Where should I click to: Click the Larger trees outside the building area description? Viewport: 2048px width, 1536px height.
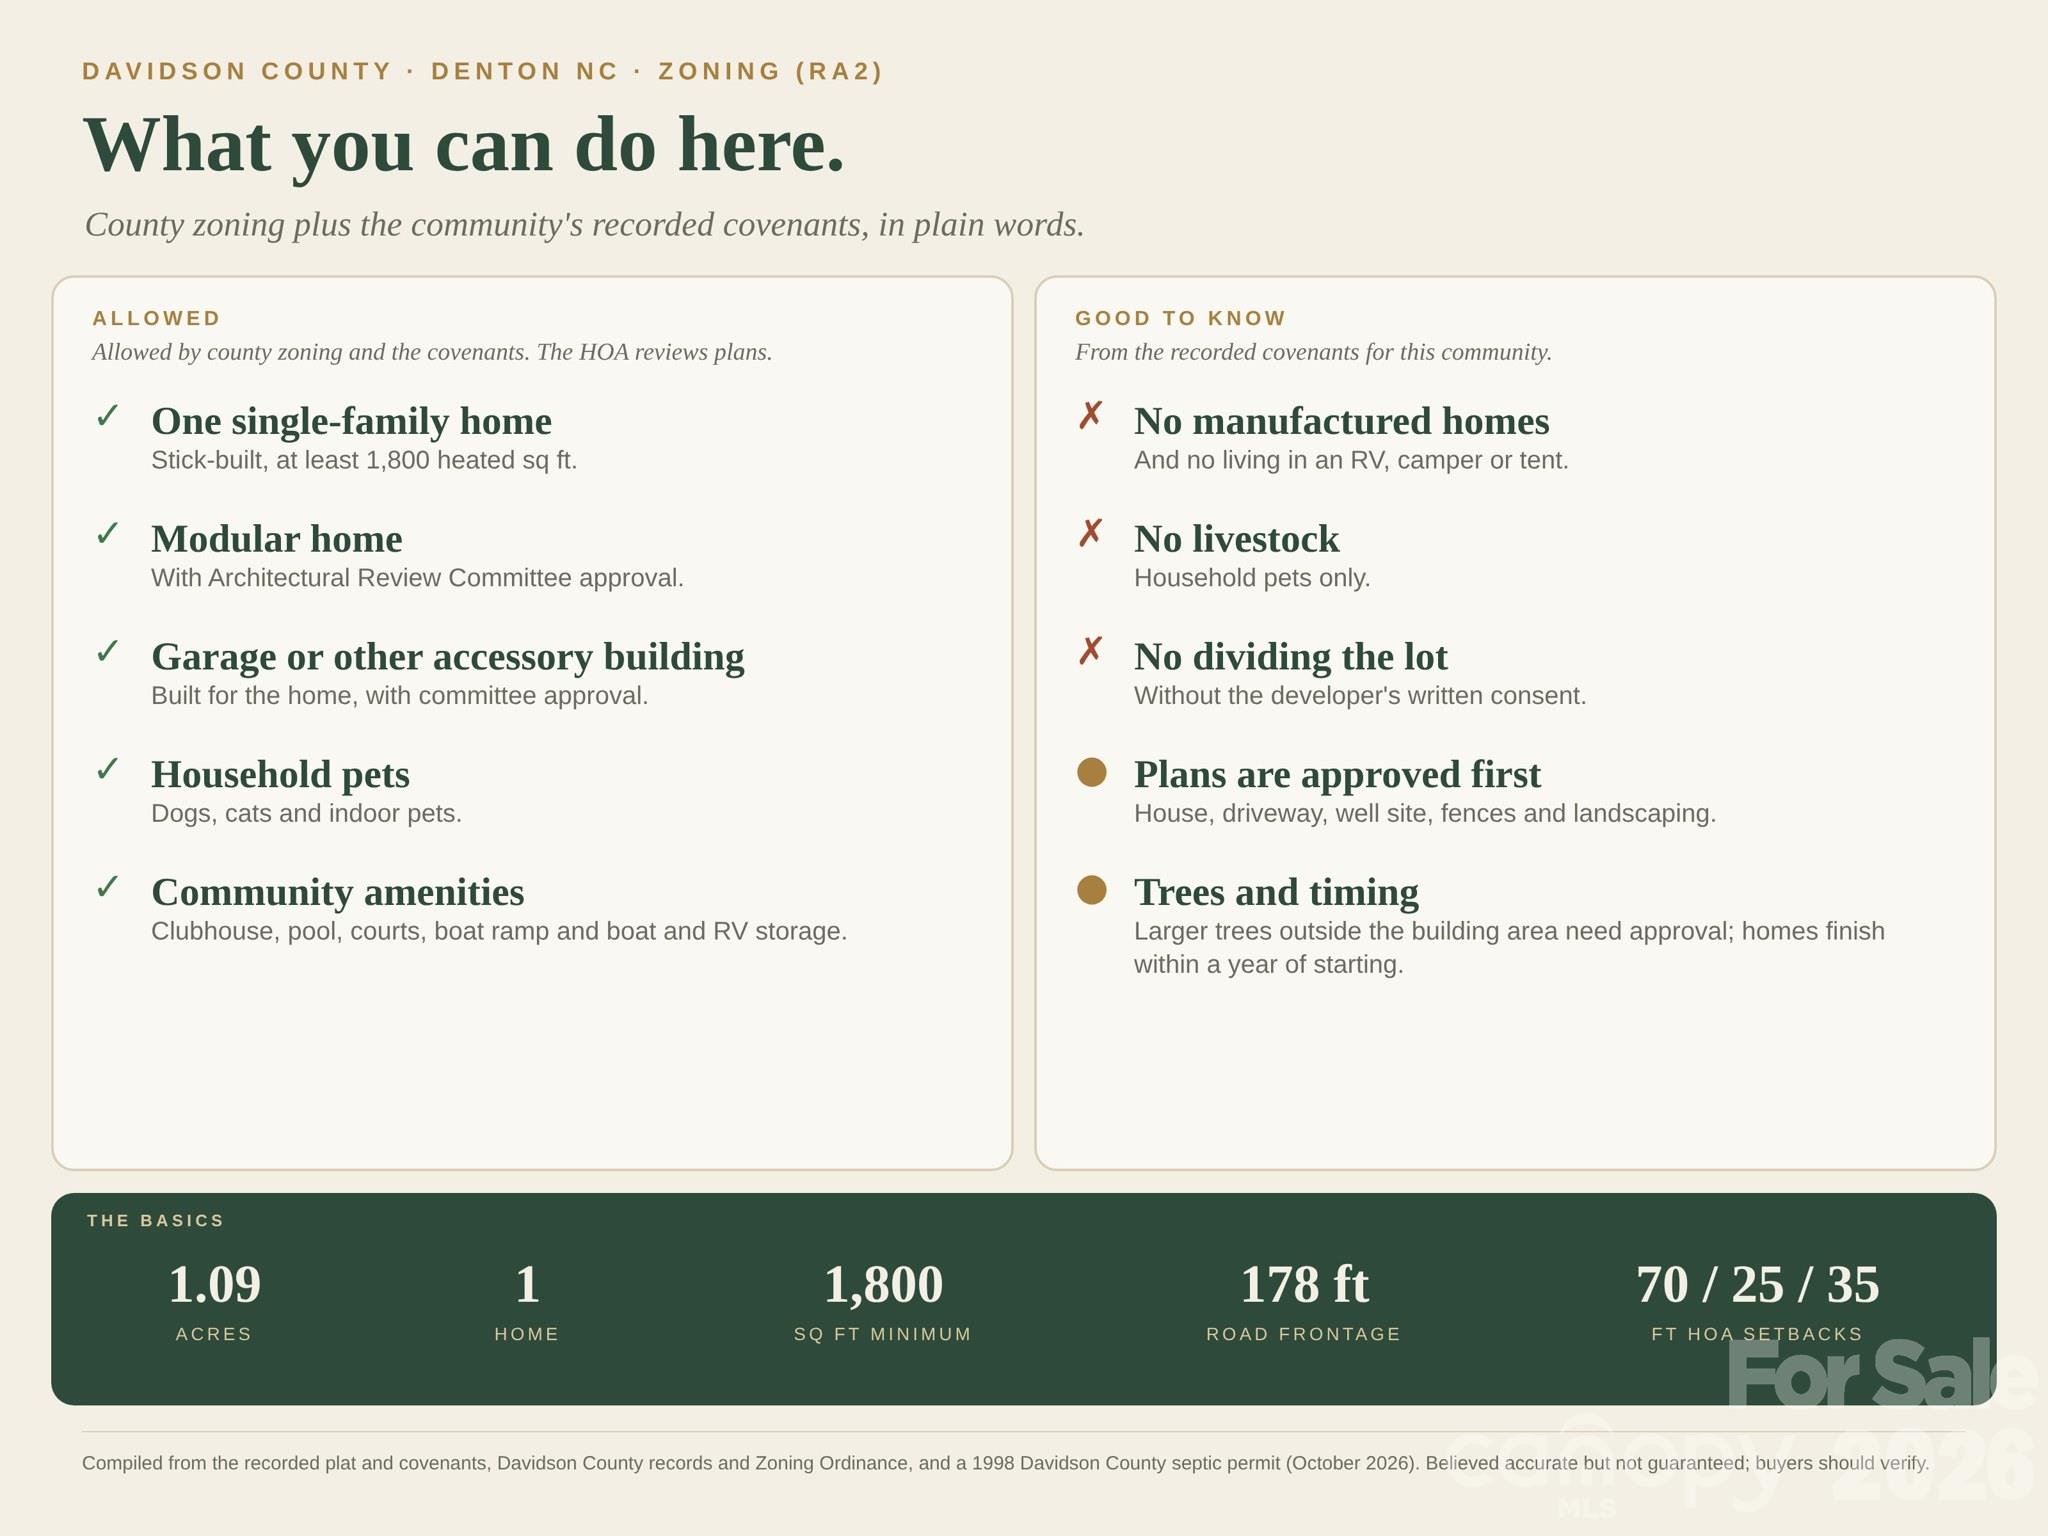click(x=1509, y=948)
